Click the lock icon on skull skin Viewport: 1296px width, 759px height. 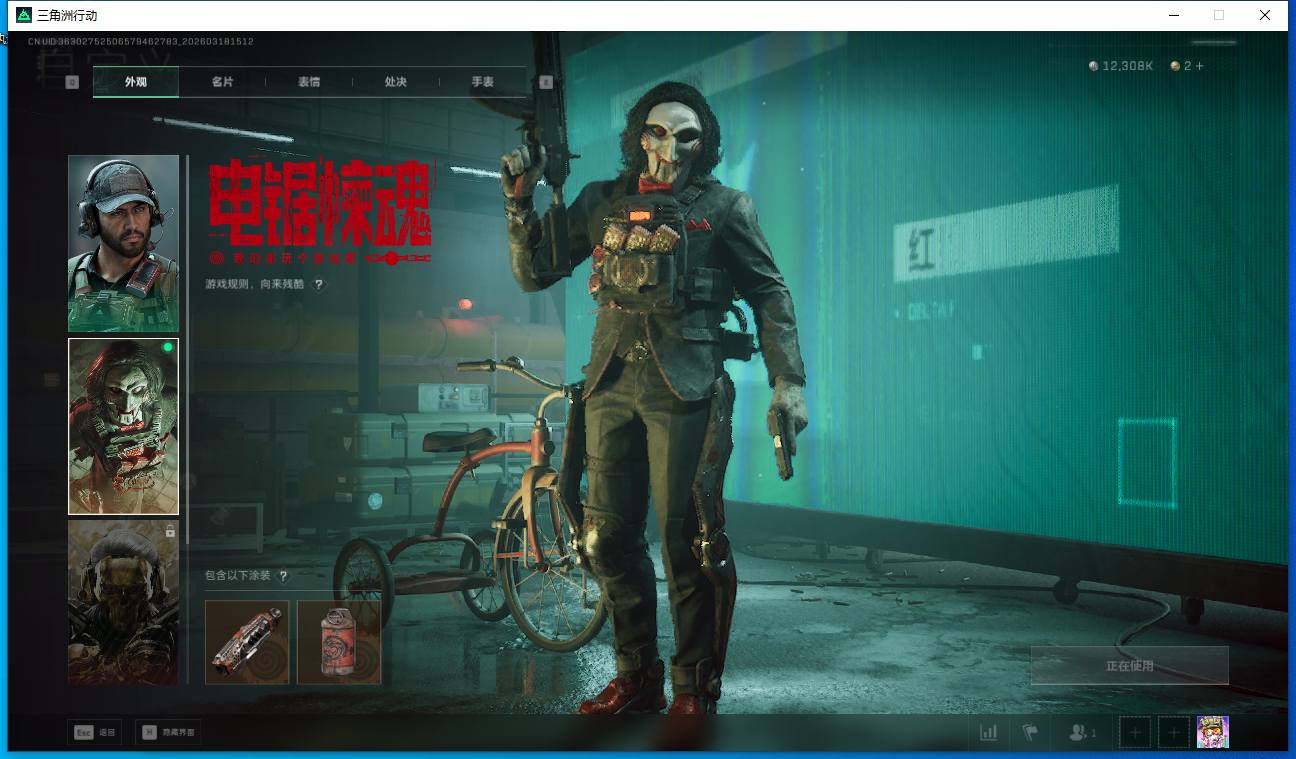[170, 531]
